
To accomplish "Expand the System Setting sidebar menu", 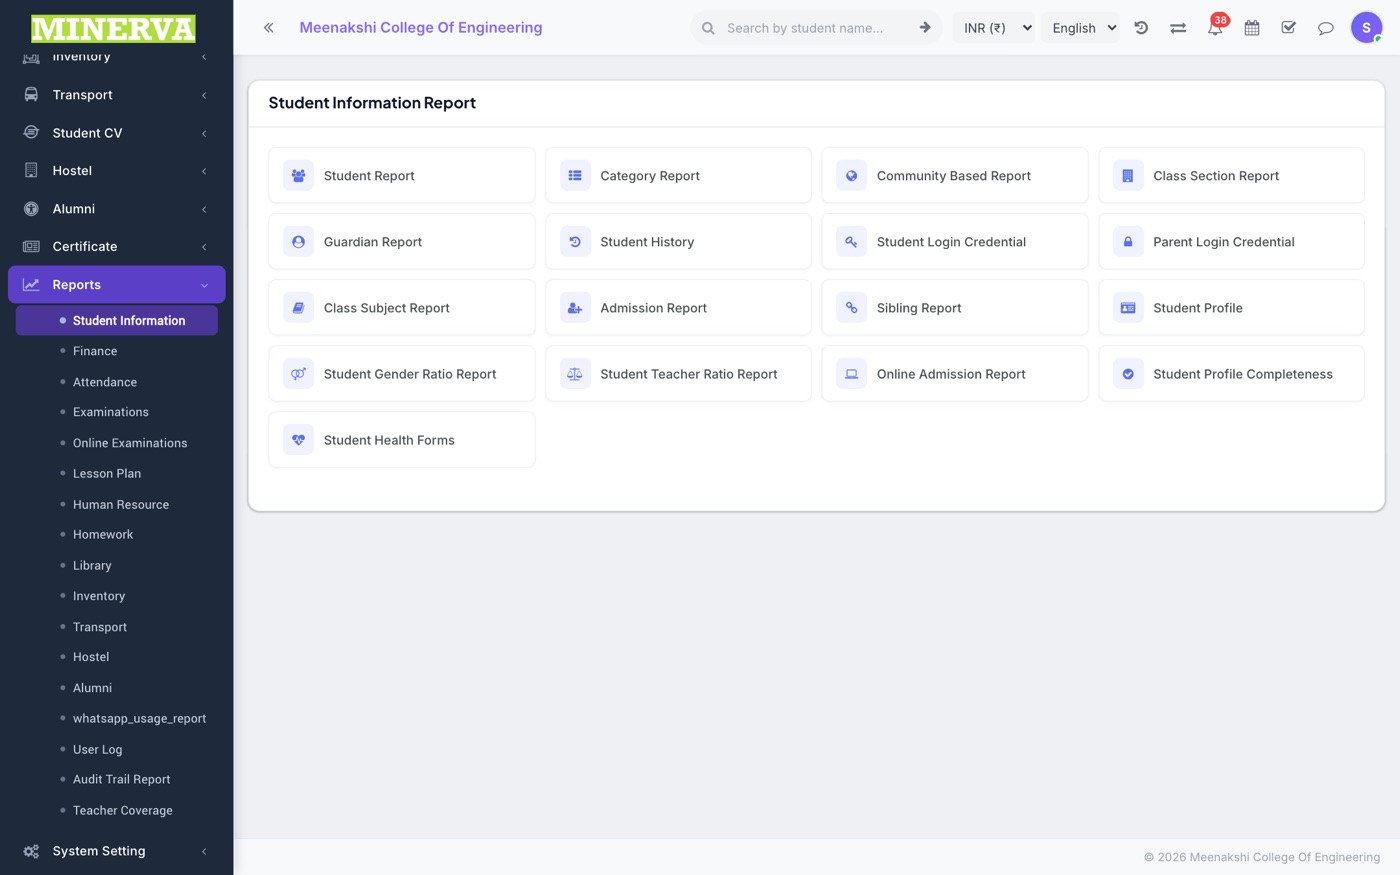I will click(116, 851).
